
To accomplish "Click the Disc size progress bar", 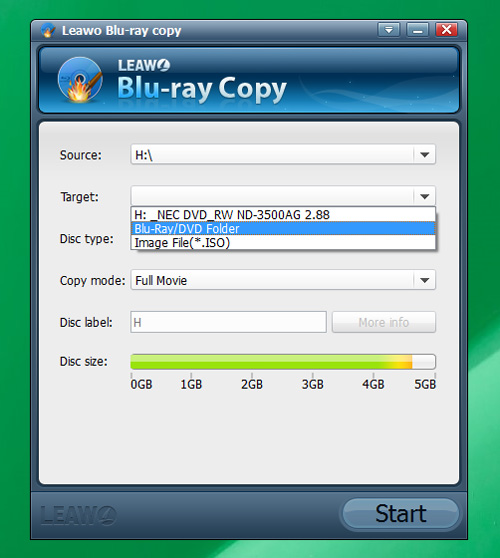I will pyautogui.click(x=283, y=362).
